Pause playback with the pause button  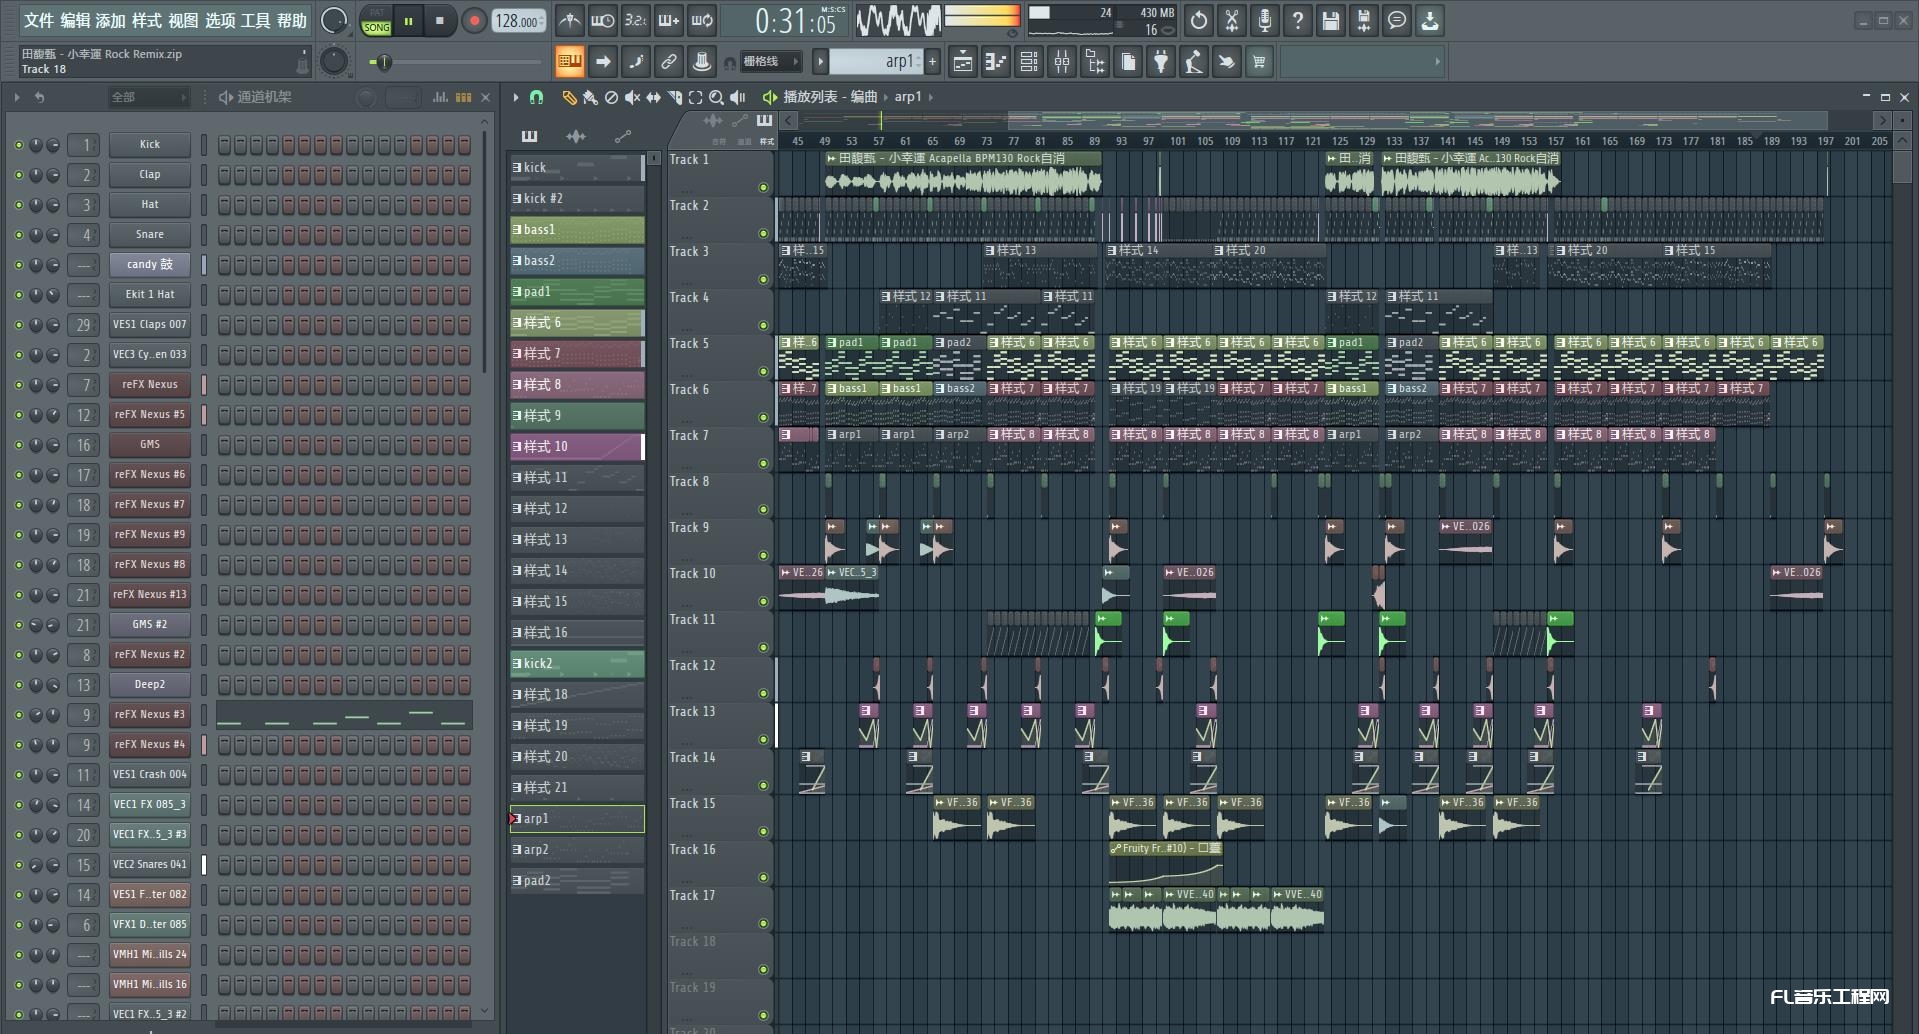pos(408,20)
